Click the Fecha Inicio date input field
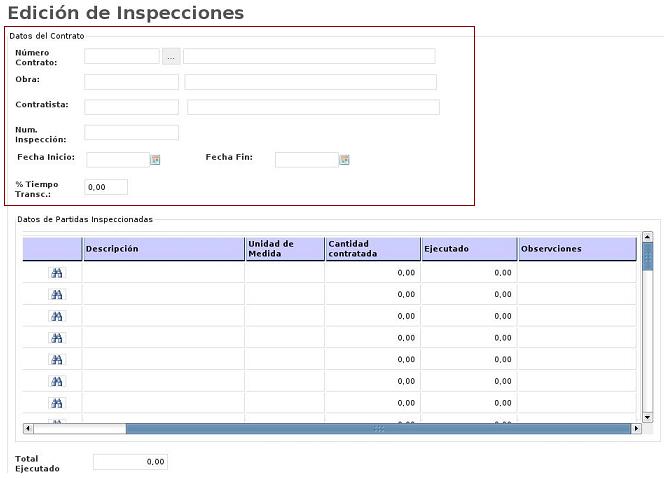The image size is (664, 478). 117,159
